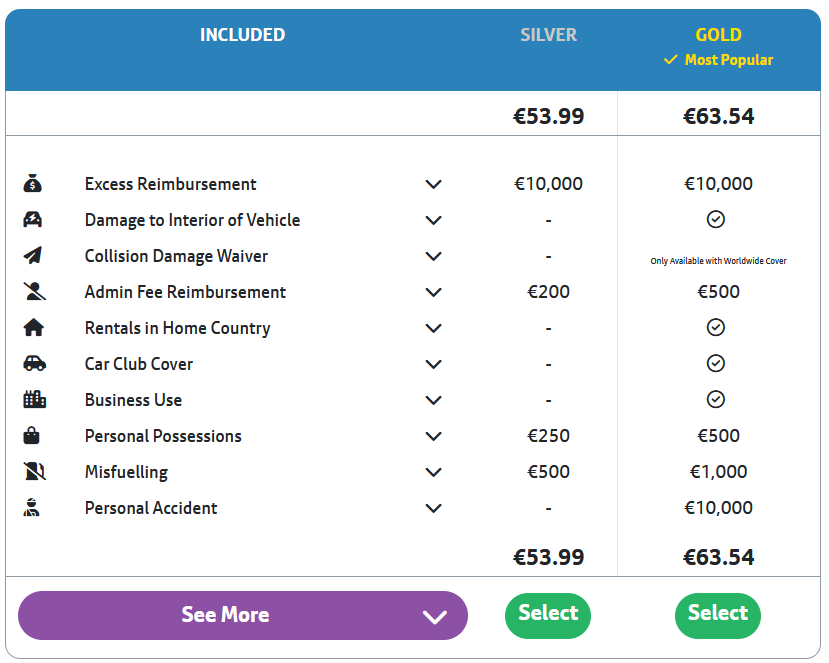Click the car icon next to Car Club Cover
Screen dimensions: 829x663
34,363
